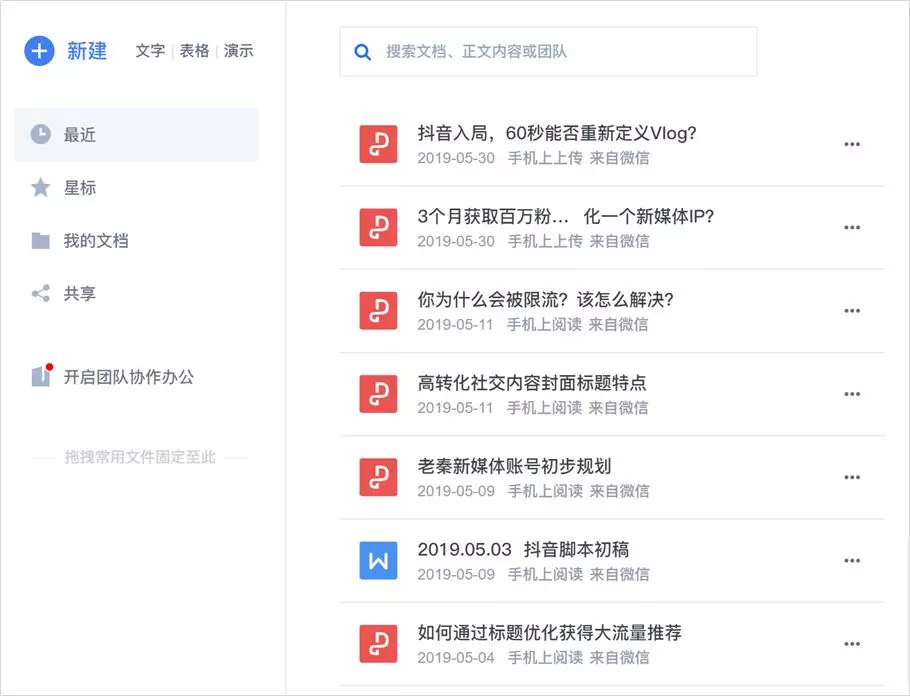The height and width of the screenshot is (696, 910).
Task: Open 开启团队协作办公
Action: (x=129, y=377)
